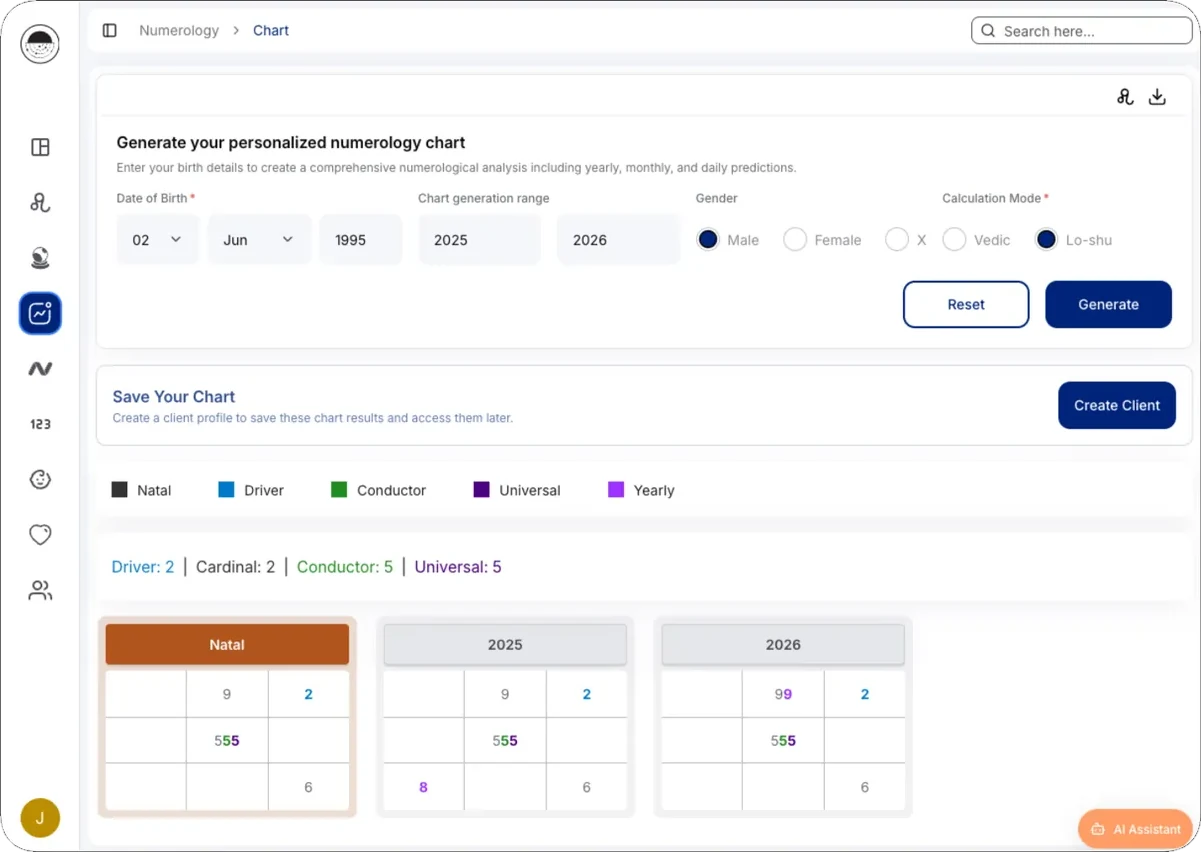
Task: Select the 2026 chart header
Action: (783, 645)
